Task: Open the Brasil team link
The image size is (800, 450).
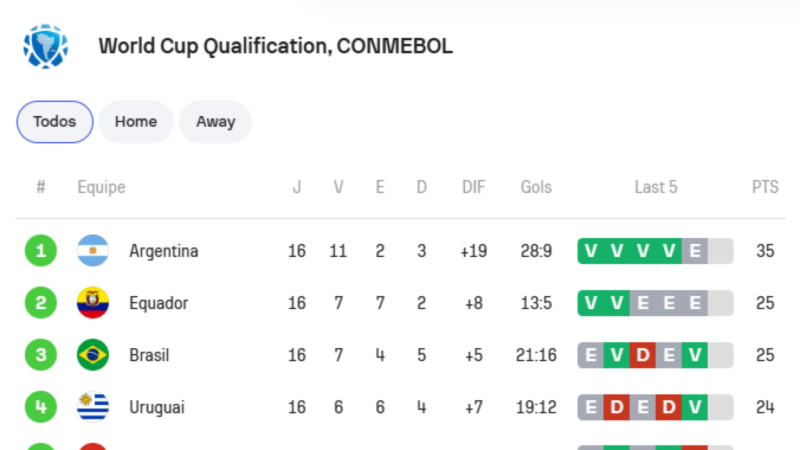Action: coord(149,355)
